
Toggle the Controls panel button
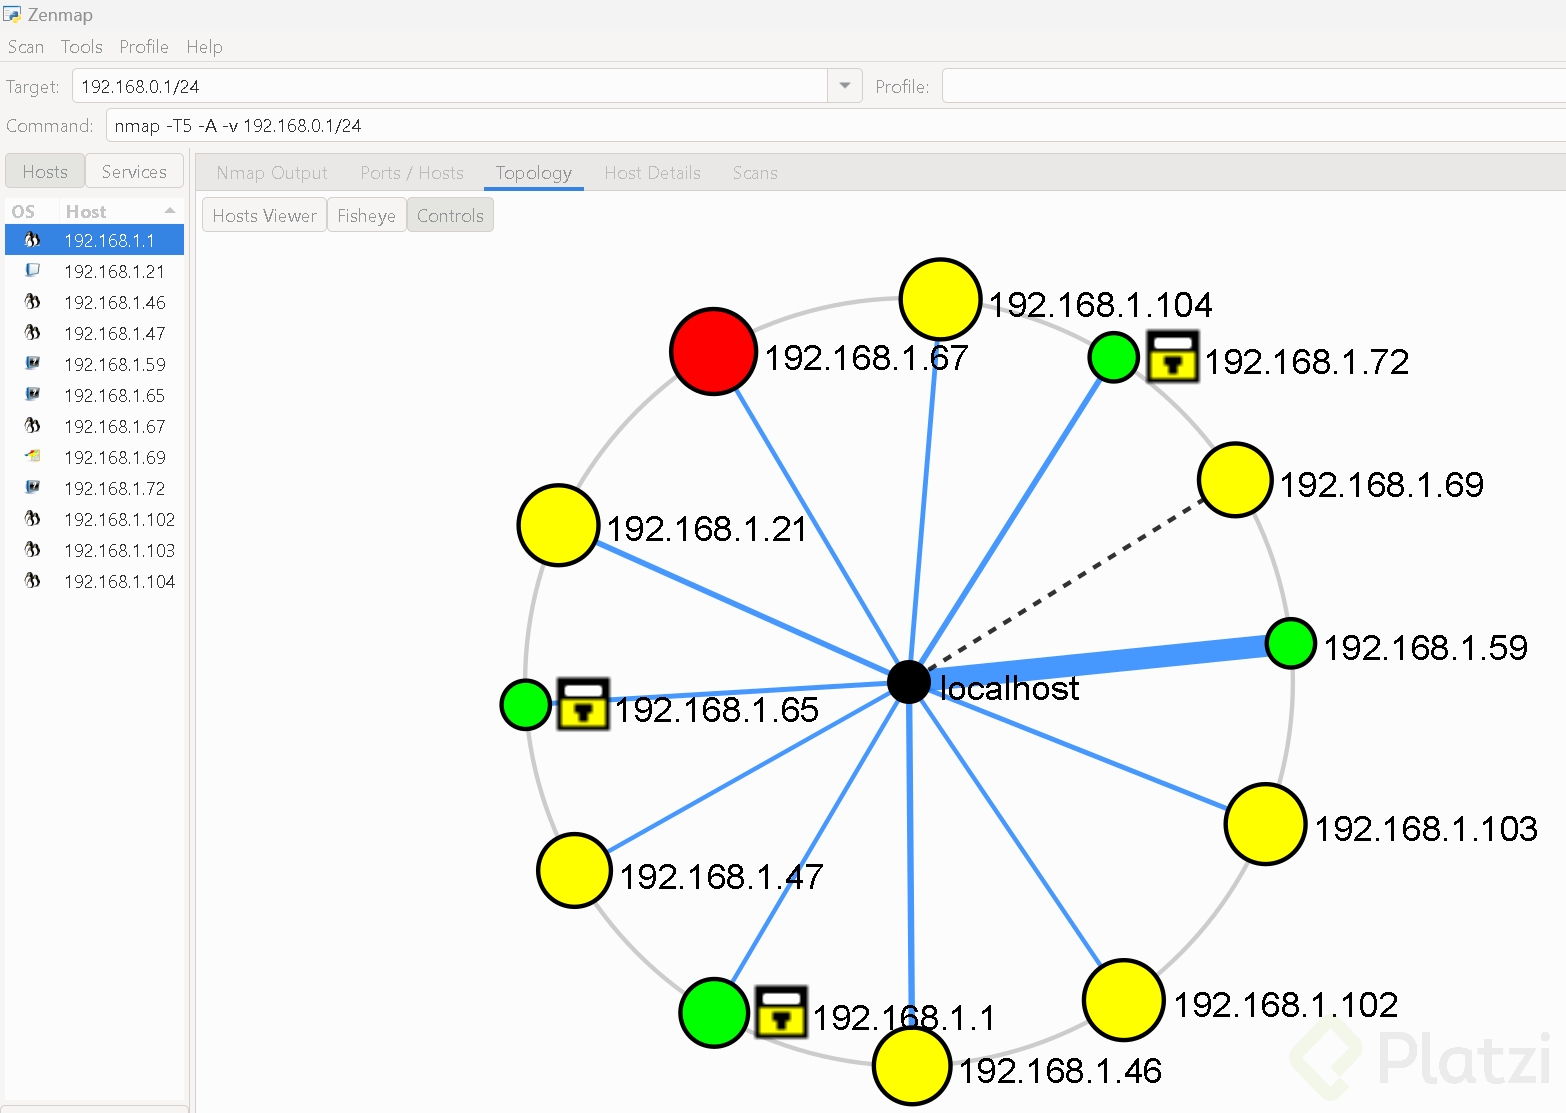[x=450, y=216]
